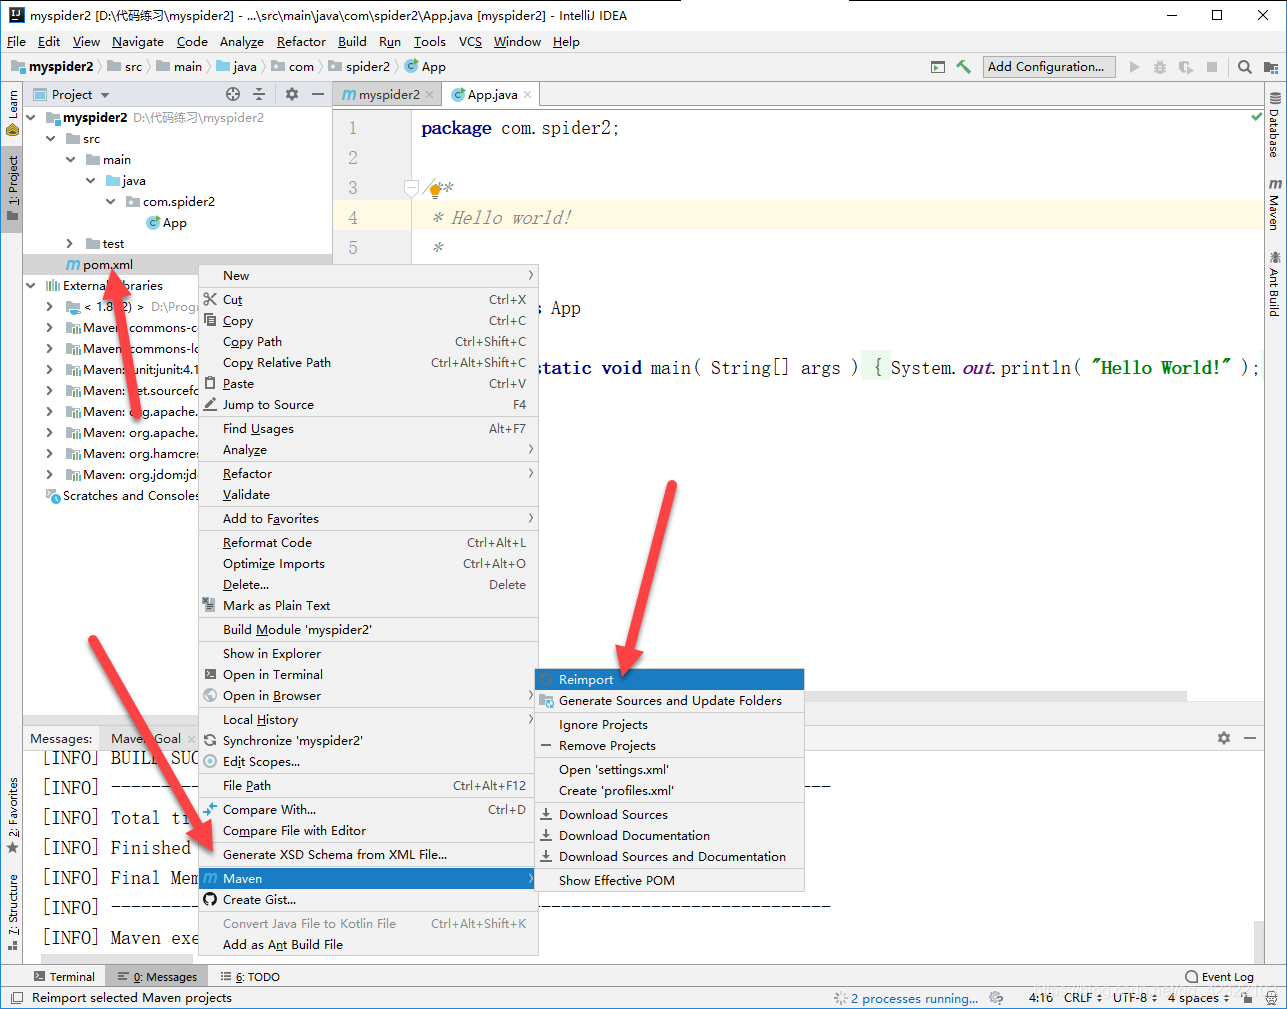Screen dimensions: 1287x1009
Task: Open the Event Log button
Action: 1219,976
